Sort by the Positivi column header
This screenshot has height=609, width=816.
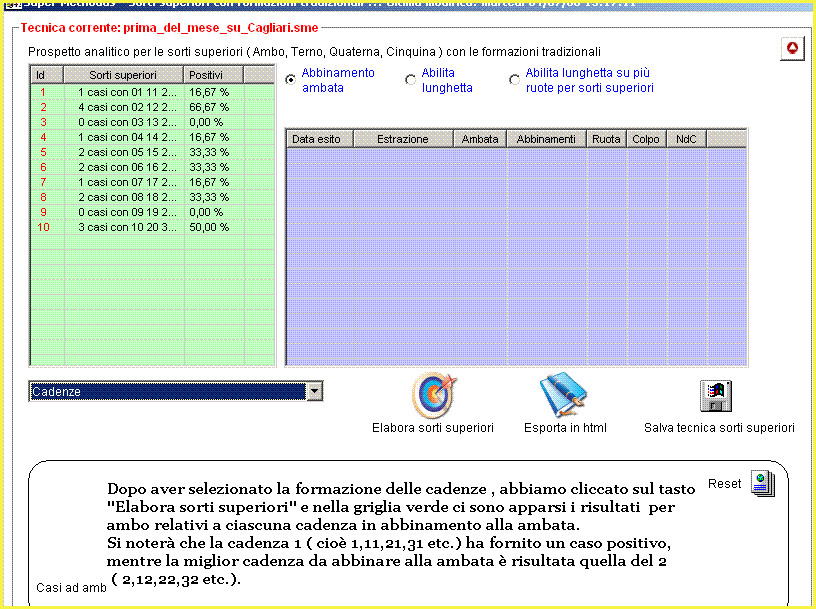pyautogui.click(x=213, y=75)
